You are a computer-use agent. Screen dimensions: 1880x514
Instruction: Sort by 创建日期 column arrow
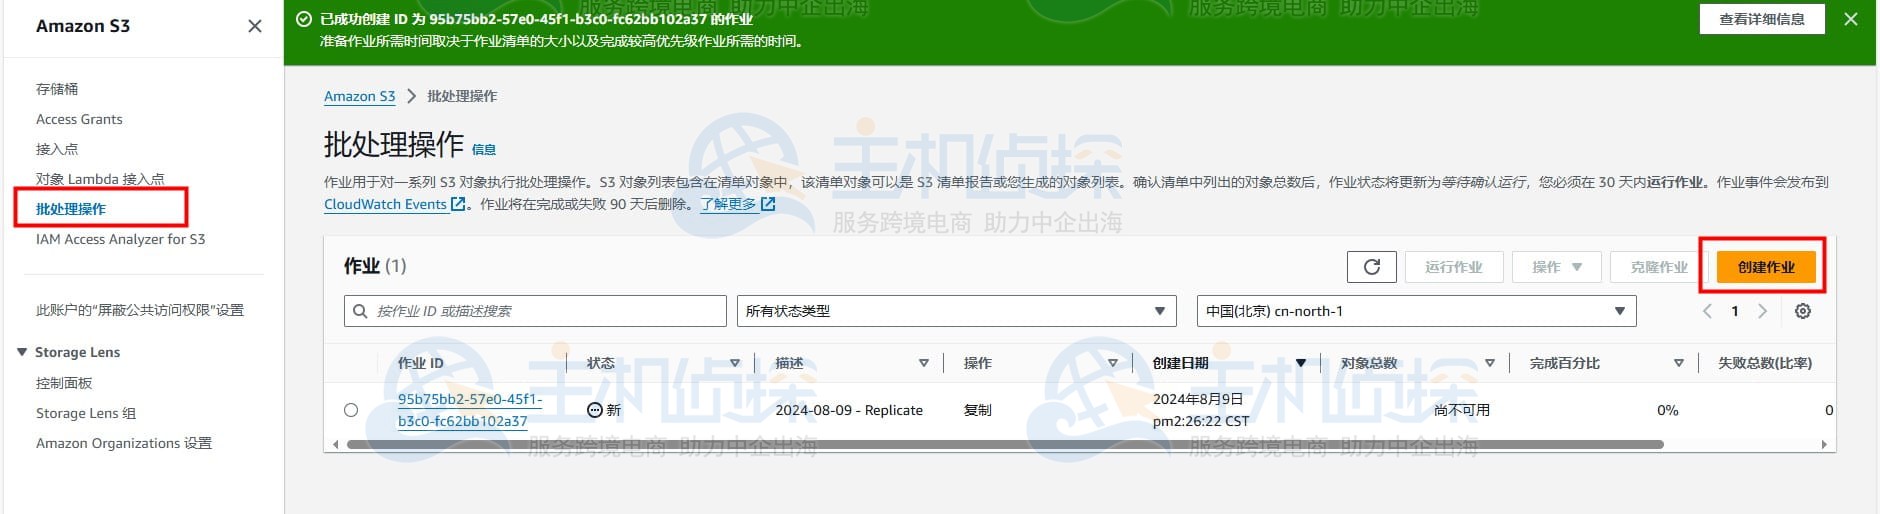(x=1301, y=363)
